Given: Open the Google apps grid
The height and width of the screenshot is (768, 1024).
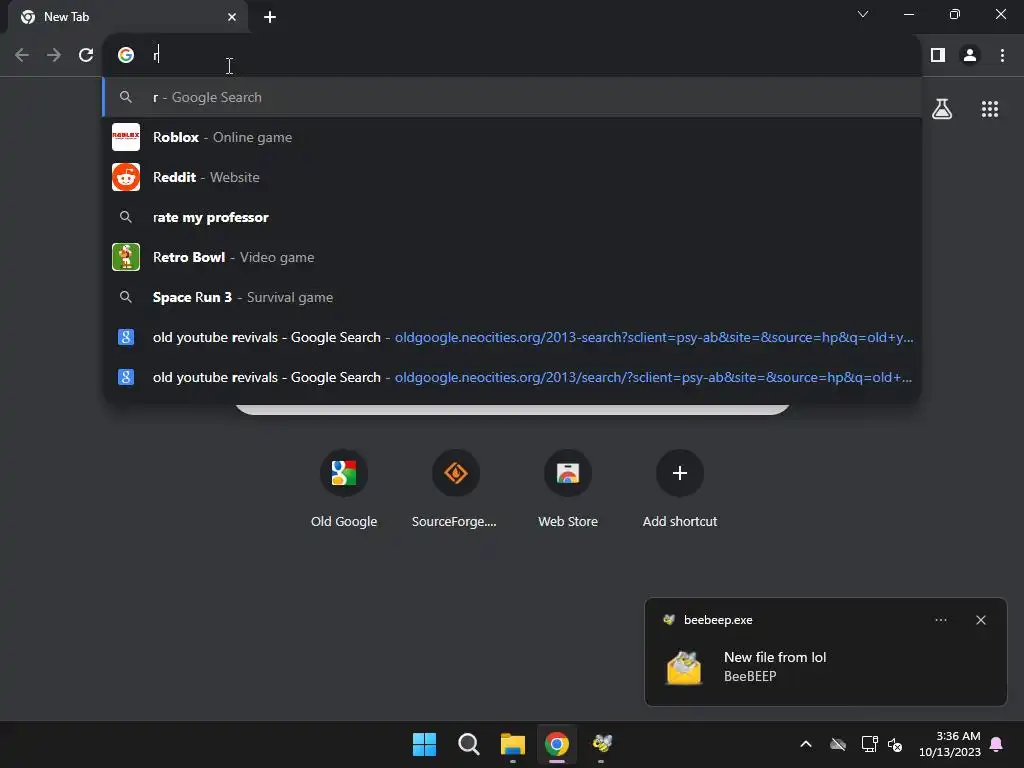Looking at the screenshot, I should coord(990,109).
